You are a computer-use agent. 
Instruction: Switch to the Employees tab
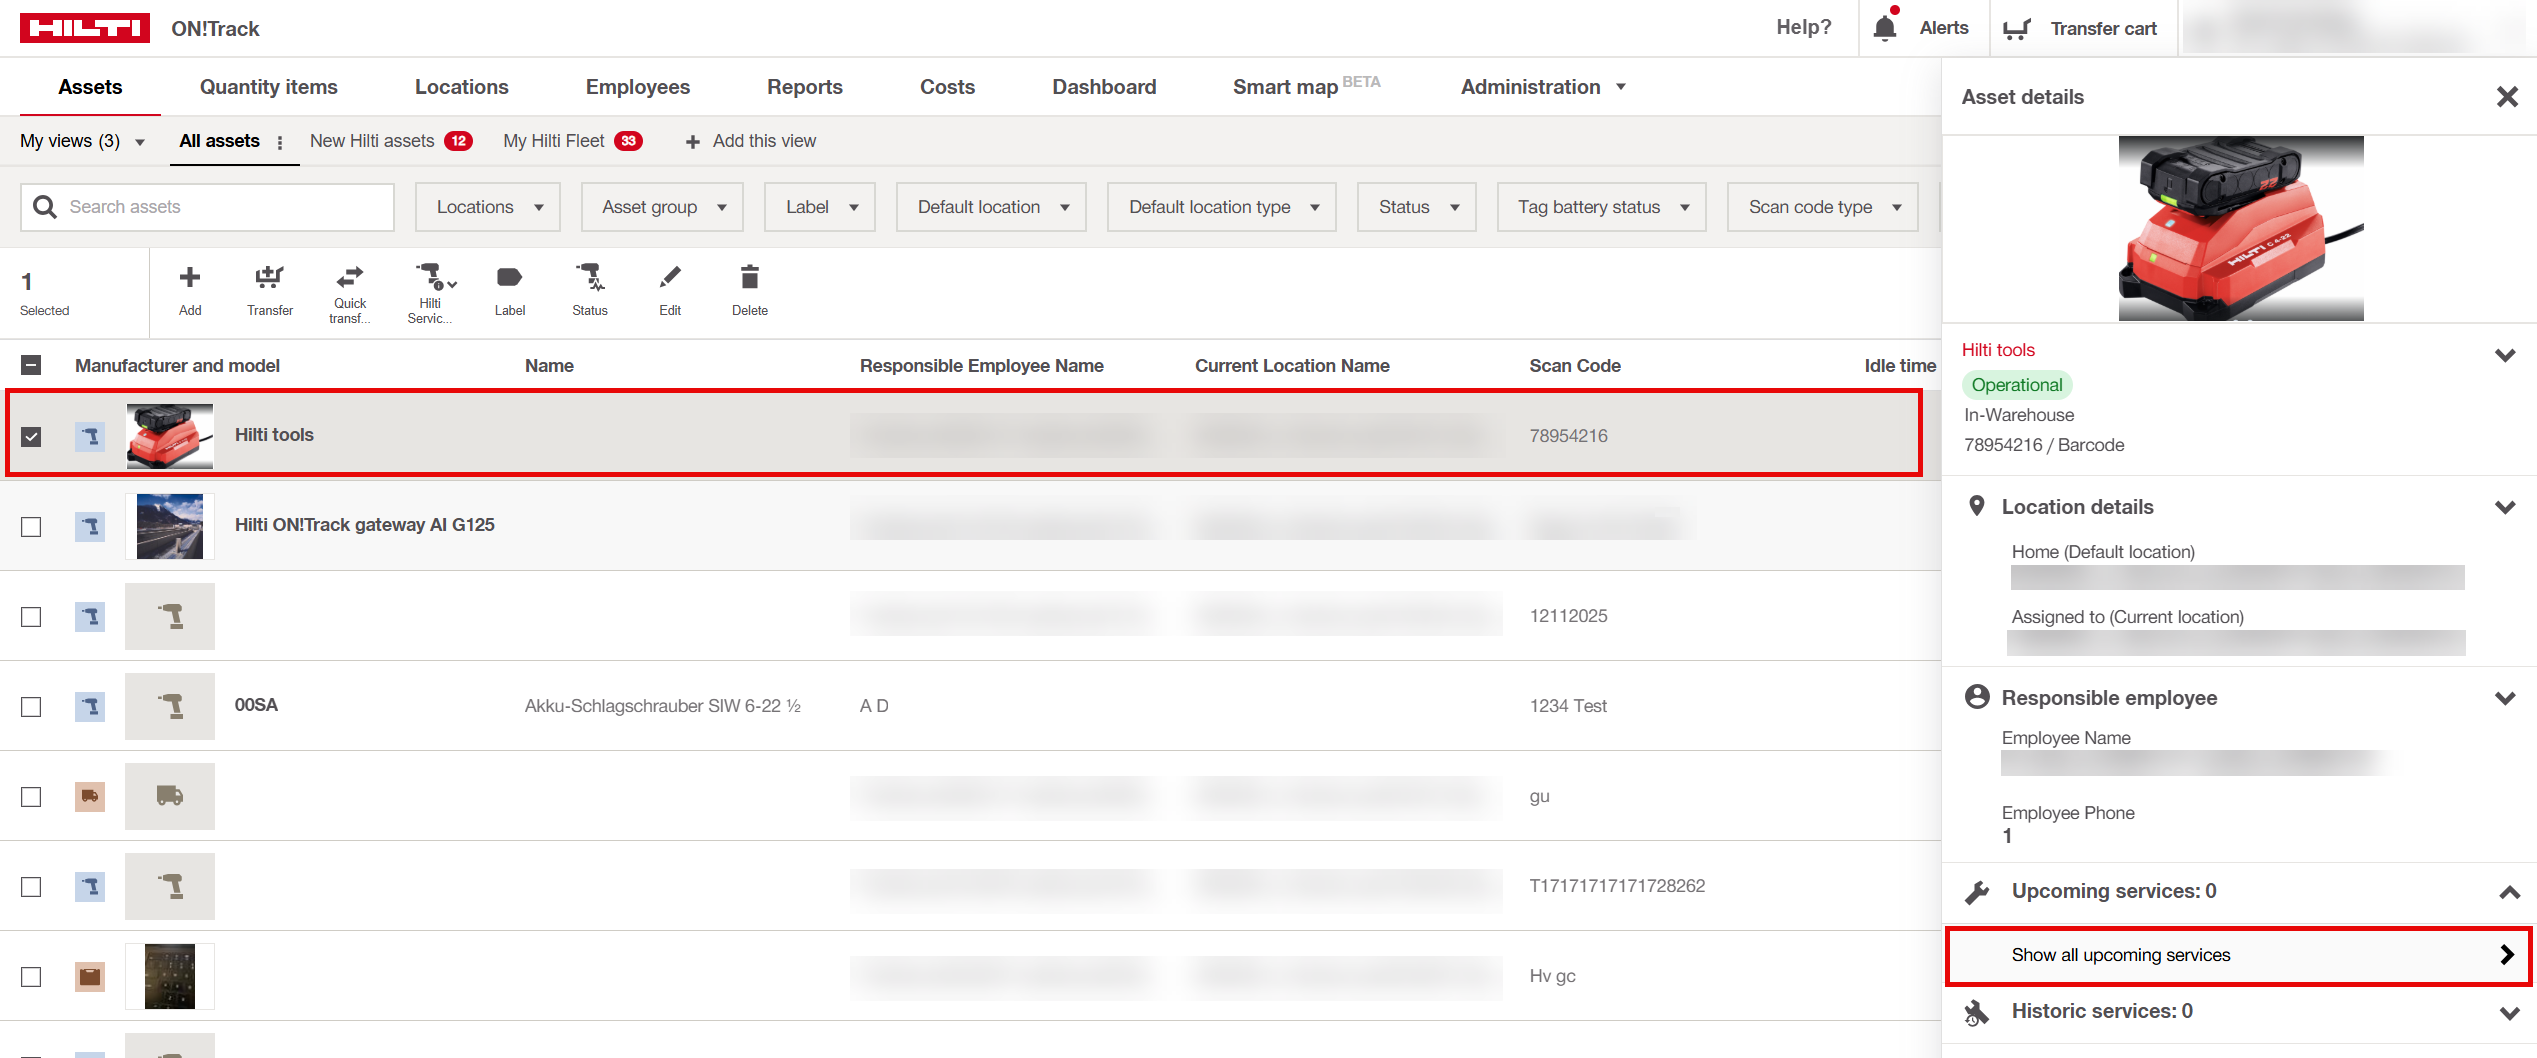637,87
